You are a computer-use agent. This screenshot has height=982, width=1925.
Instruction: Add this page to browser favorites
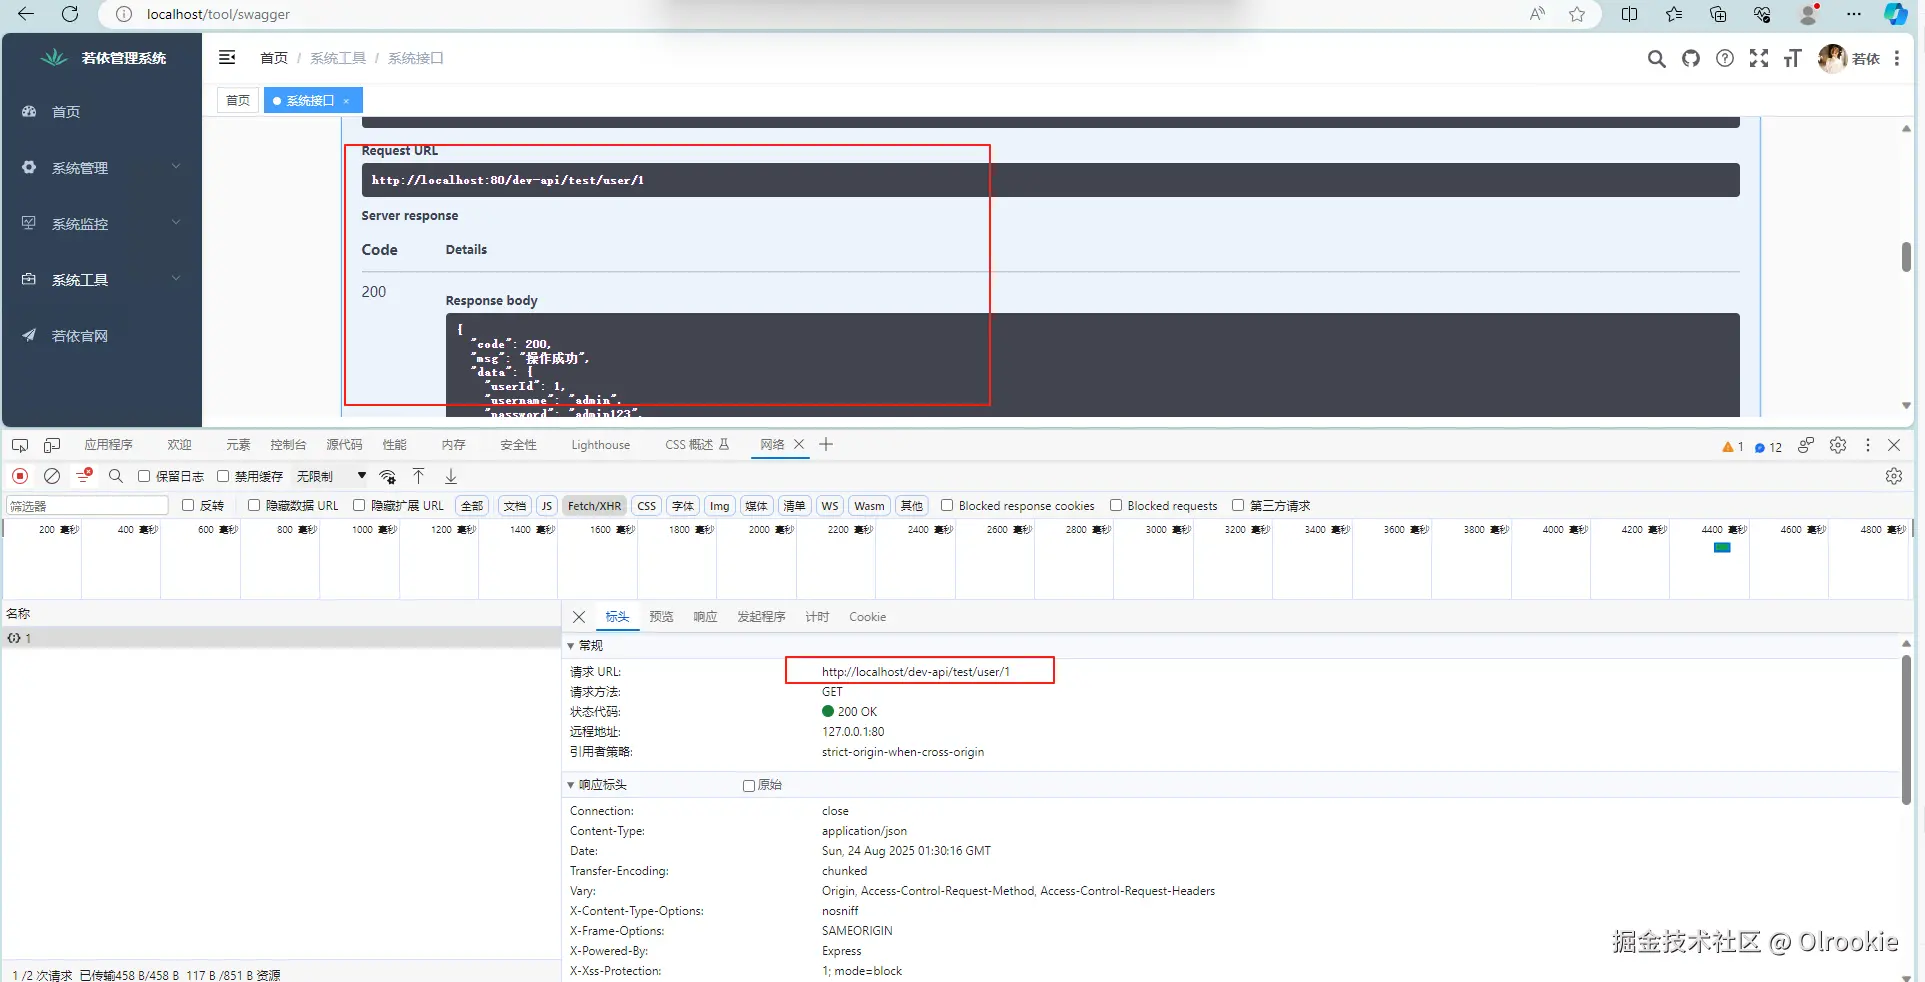click(1577, 14)
